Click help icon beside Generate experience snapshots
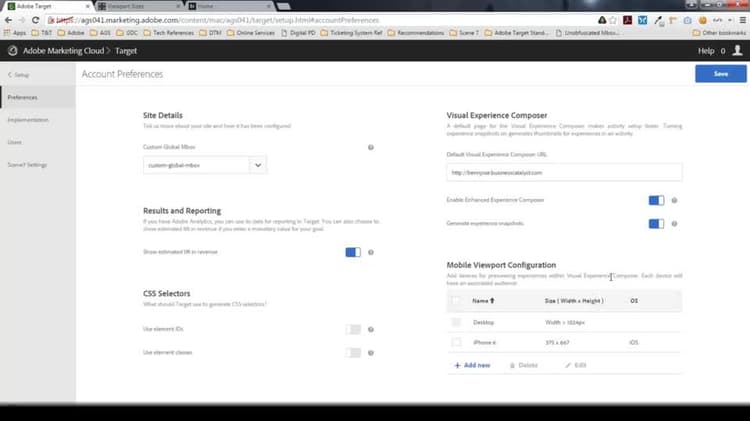The height and width of the screenshot is (421, 750). click(x=674, y=223)
